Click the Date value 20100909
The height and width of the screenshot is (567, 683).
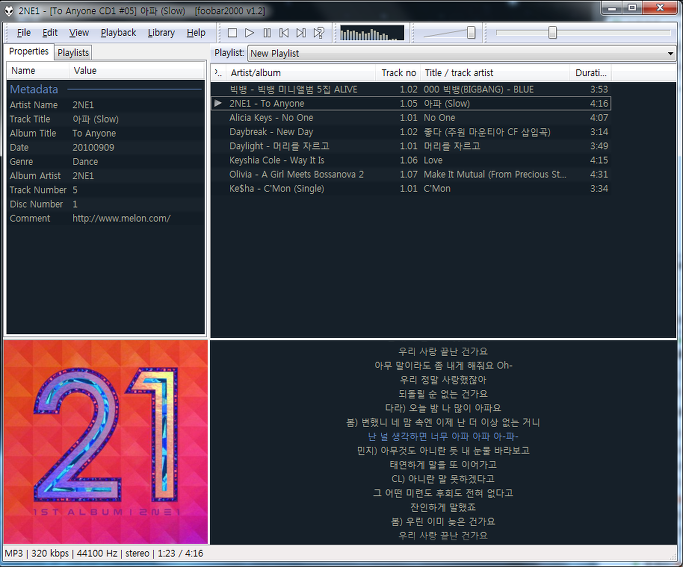pyautogui.click(x=93, y=148)
